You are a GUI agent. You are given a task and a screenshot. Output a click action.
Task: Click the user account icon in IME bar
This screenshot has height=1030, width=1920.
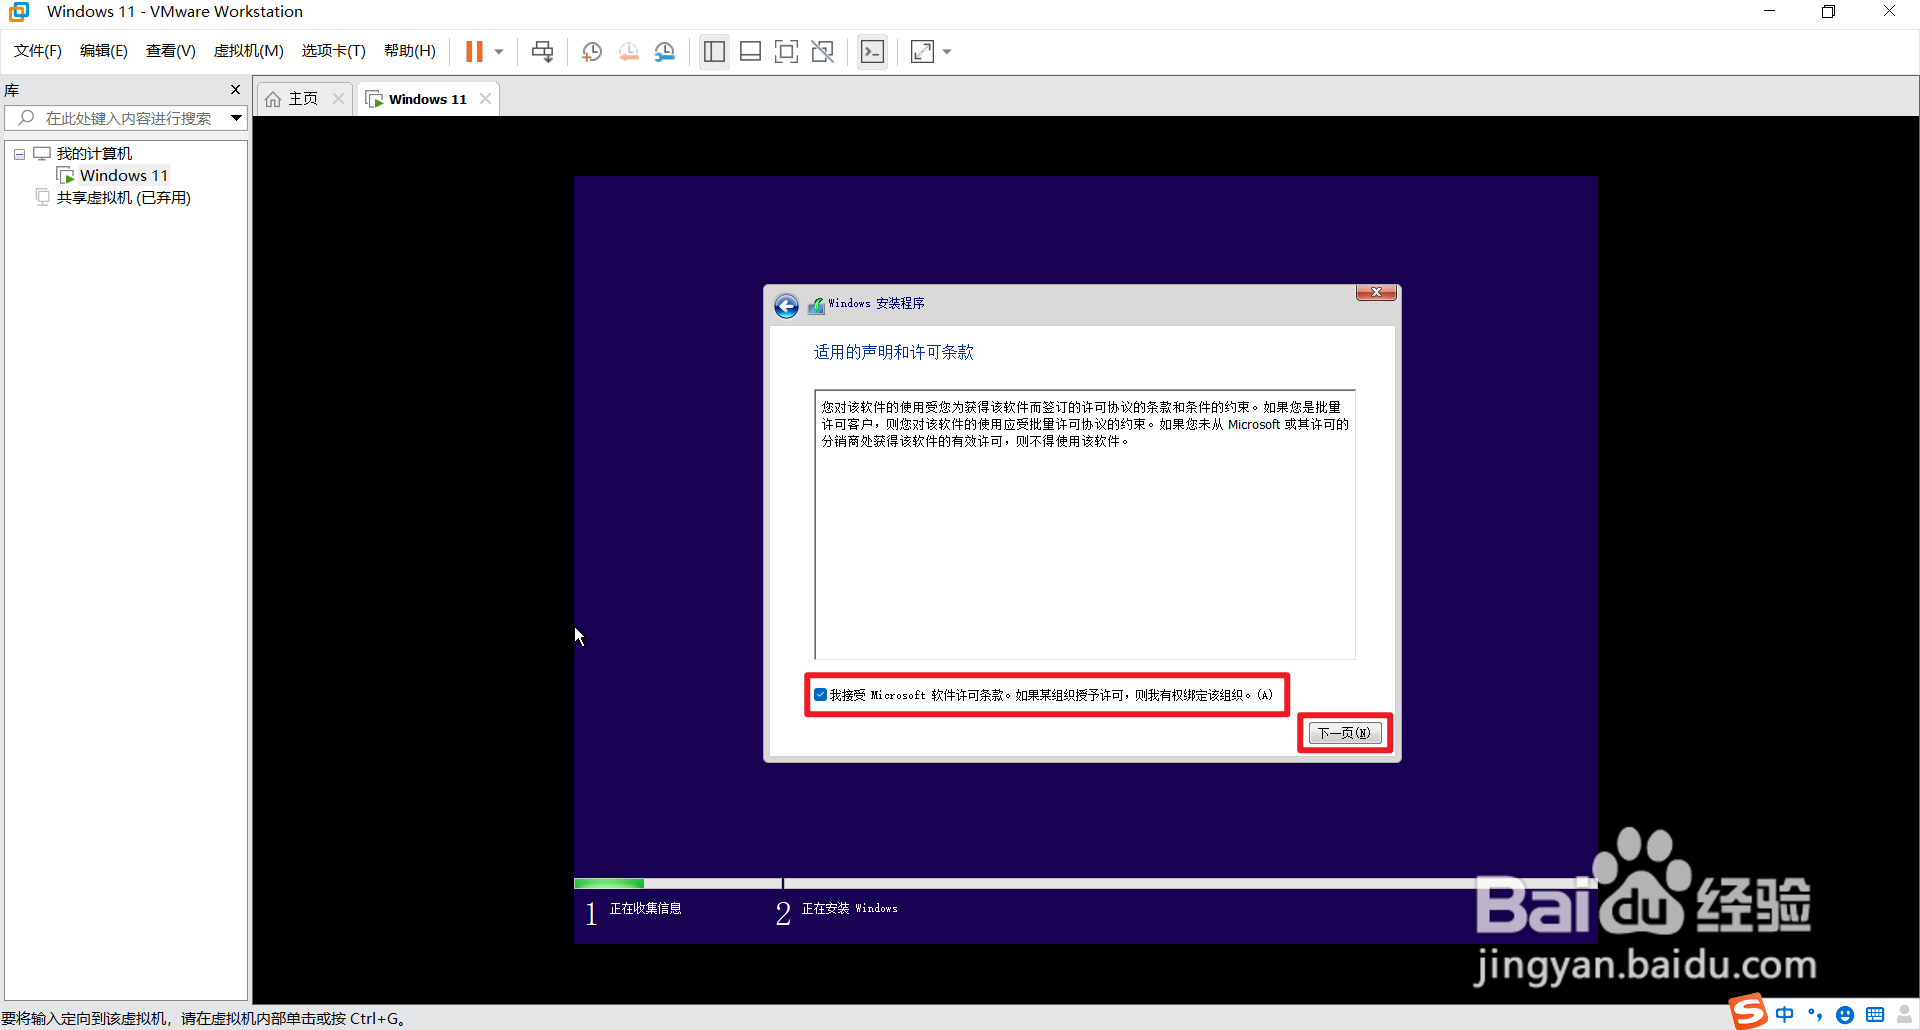1905,1014
